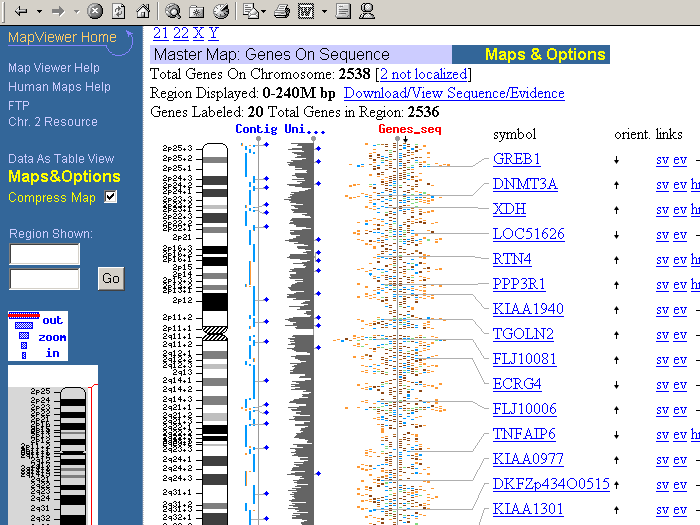
Task: Click the Genes_seq map column header
Action: pyautogui.click(x=410, y=129)
